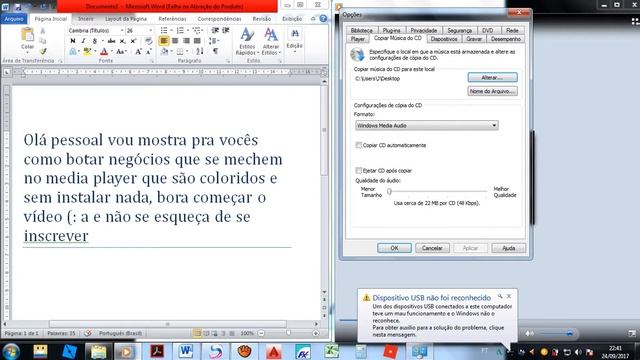Open the borders dropdown in paragraph group

pyautogui.click(x=187, y=51)
